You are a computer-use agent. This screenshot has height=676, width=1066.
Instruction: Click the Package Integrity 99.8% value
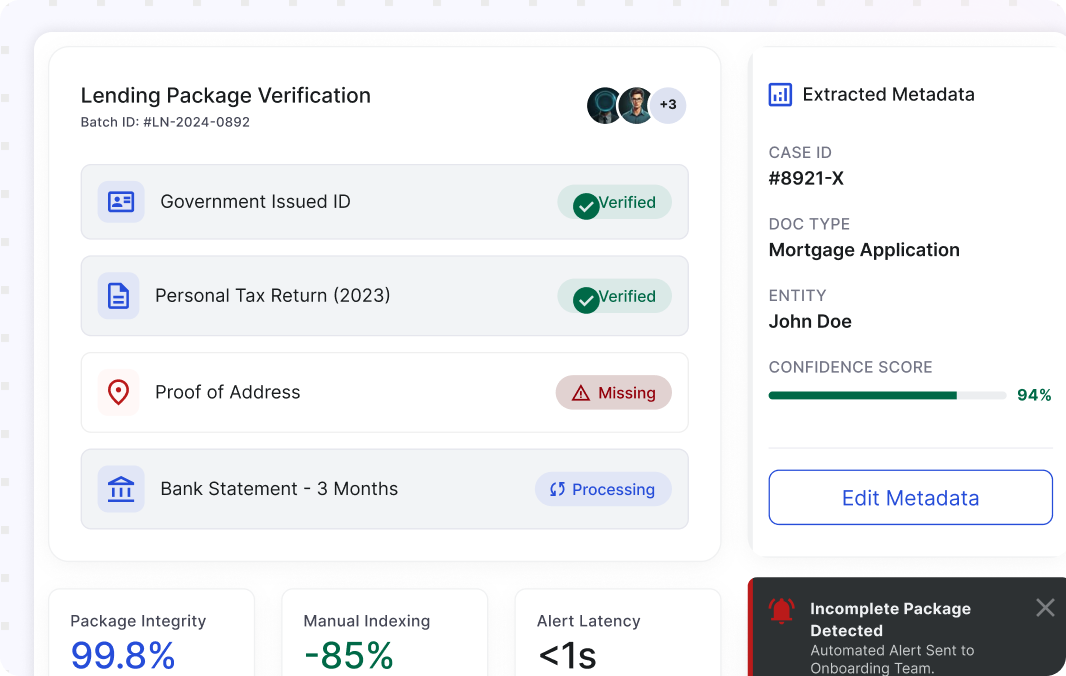tap(123, 656)
